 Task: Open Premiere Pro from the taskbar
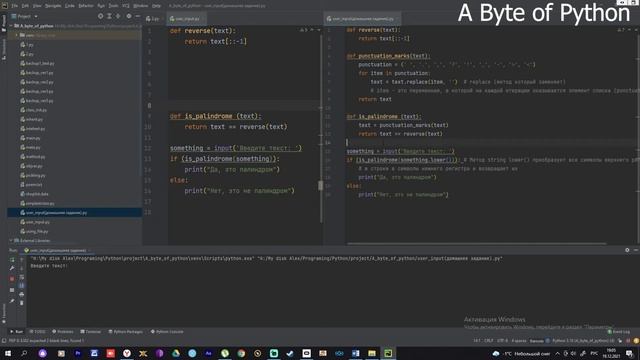[78, 353]
